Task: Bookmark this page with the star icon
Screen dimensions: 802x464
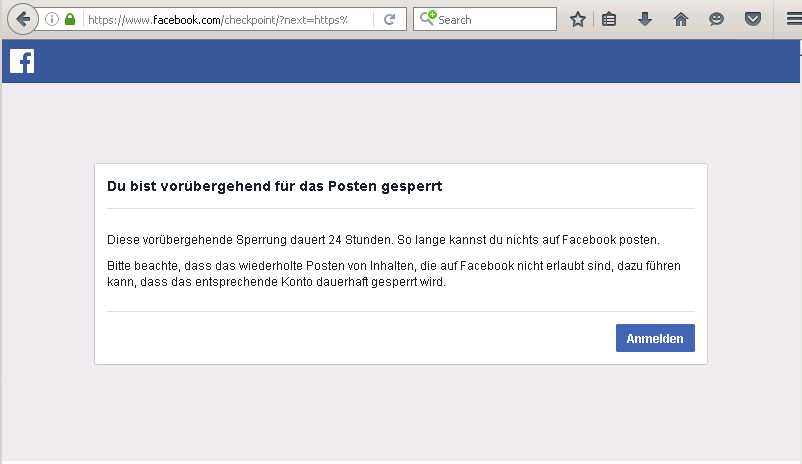Action: tap(577, 19)
